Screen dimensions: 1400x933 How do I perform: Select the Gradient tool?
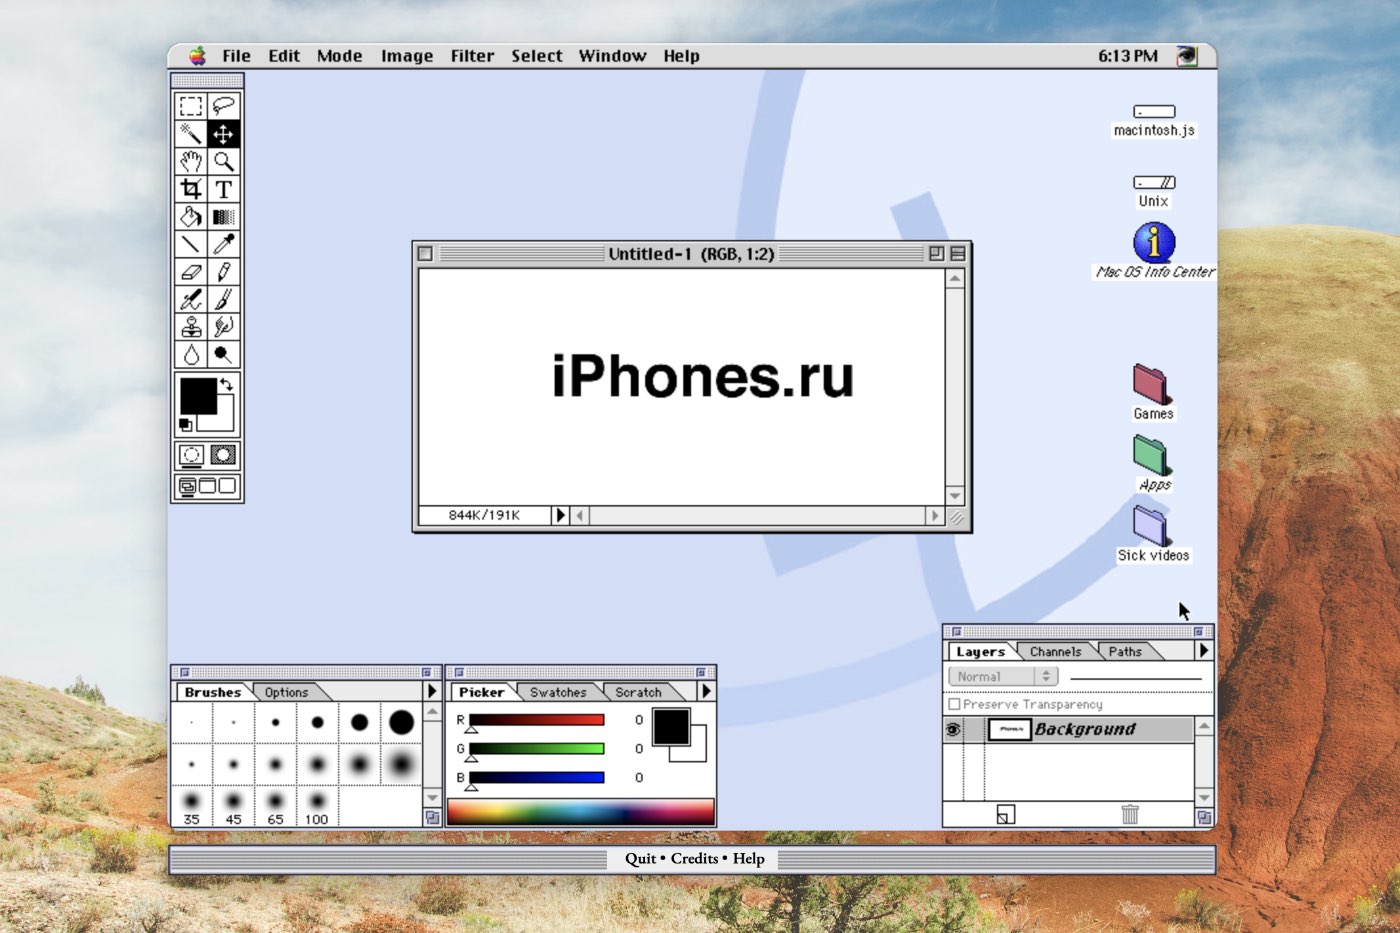click(224, 216)
